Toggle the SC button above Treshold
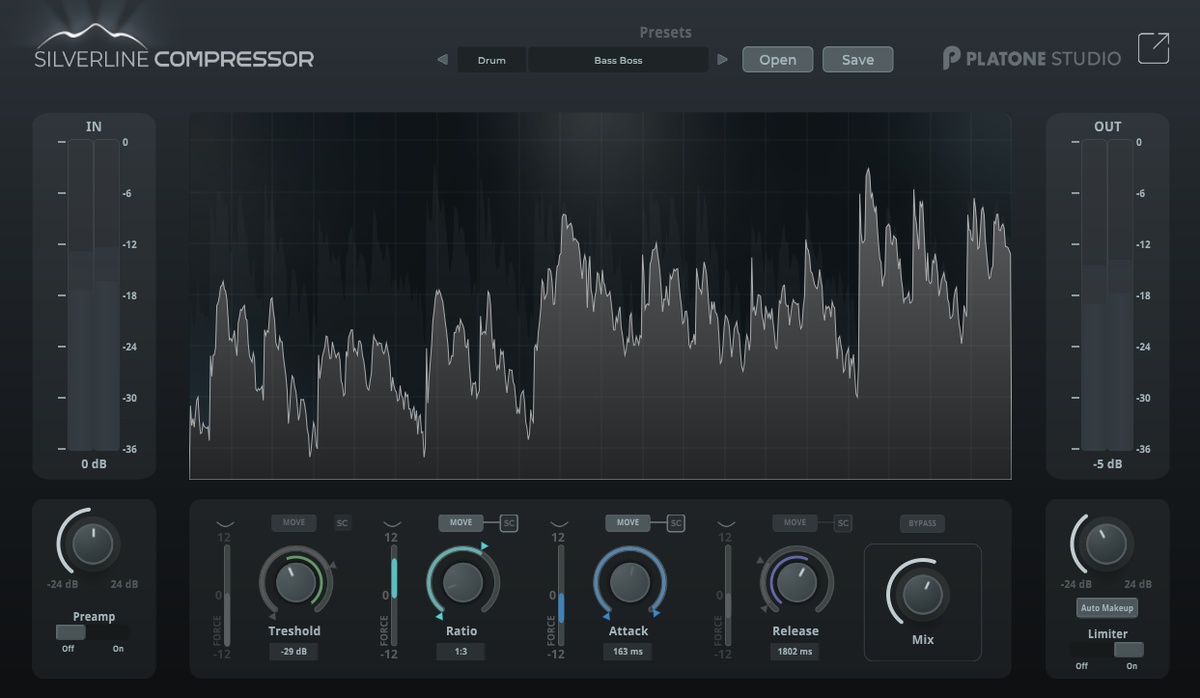The image size is (1200, 698). point(343,523)
